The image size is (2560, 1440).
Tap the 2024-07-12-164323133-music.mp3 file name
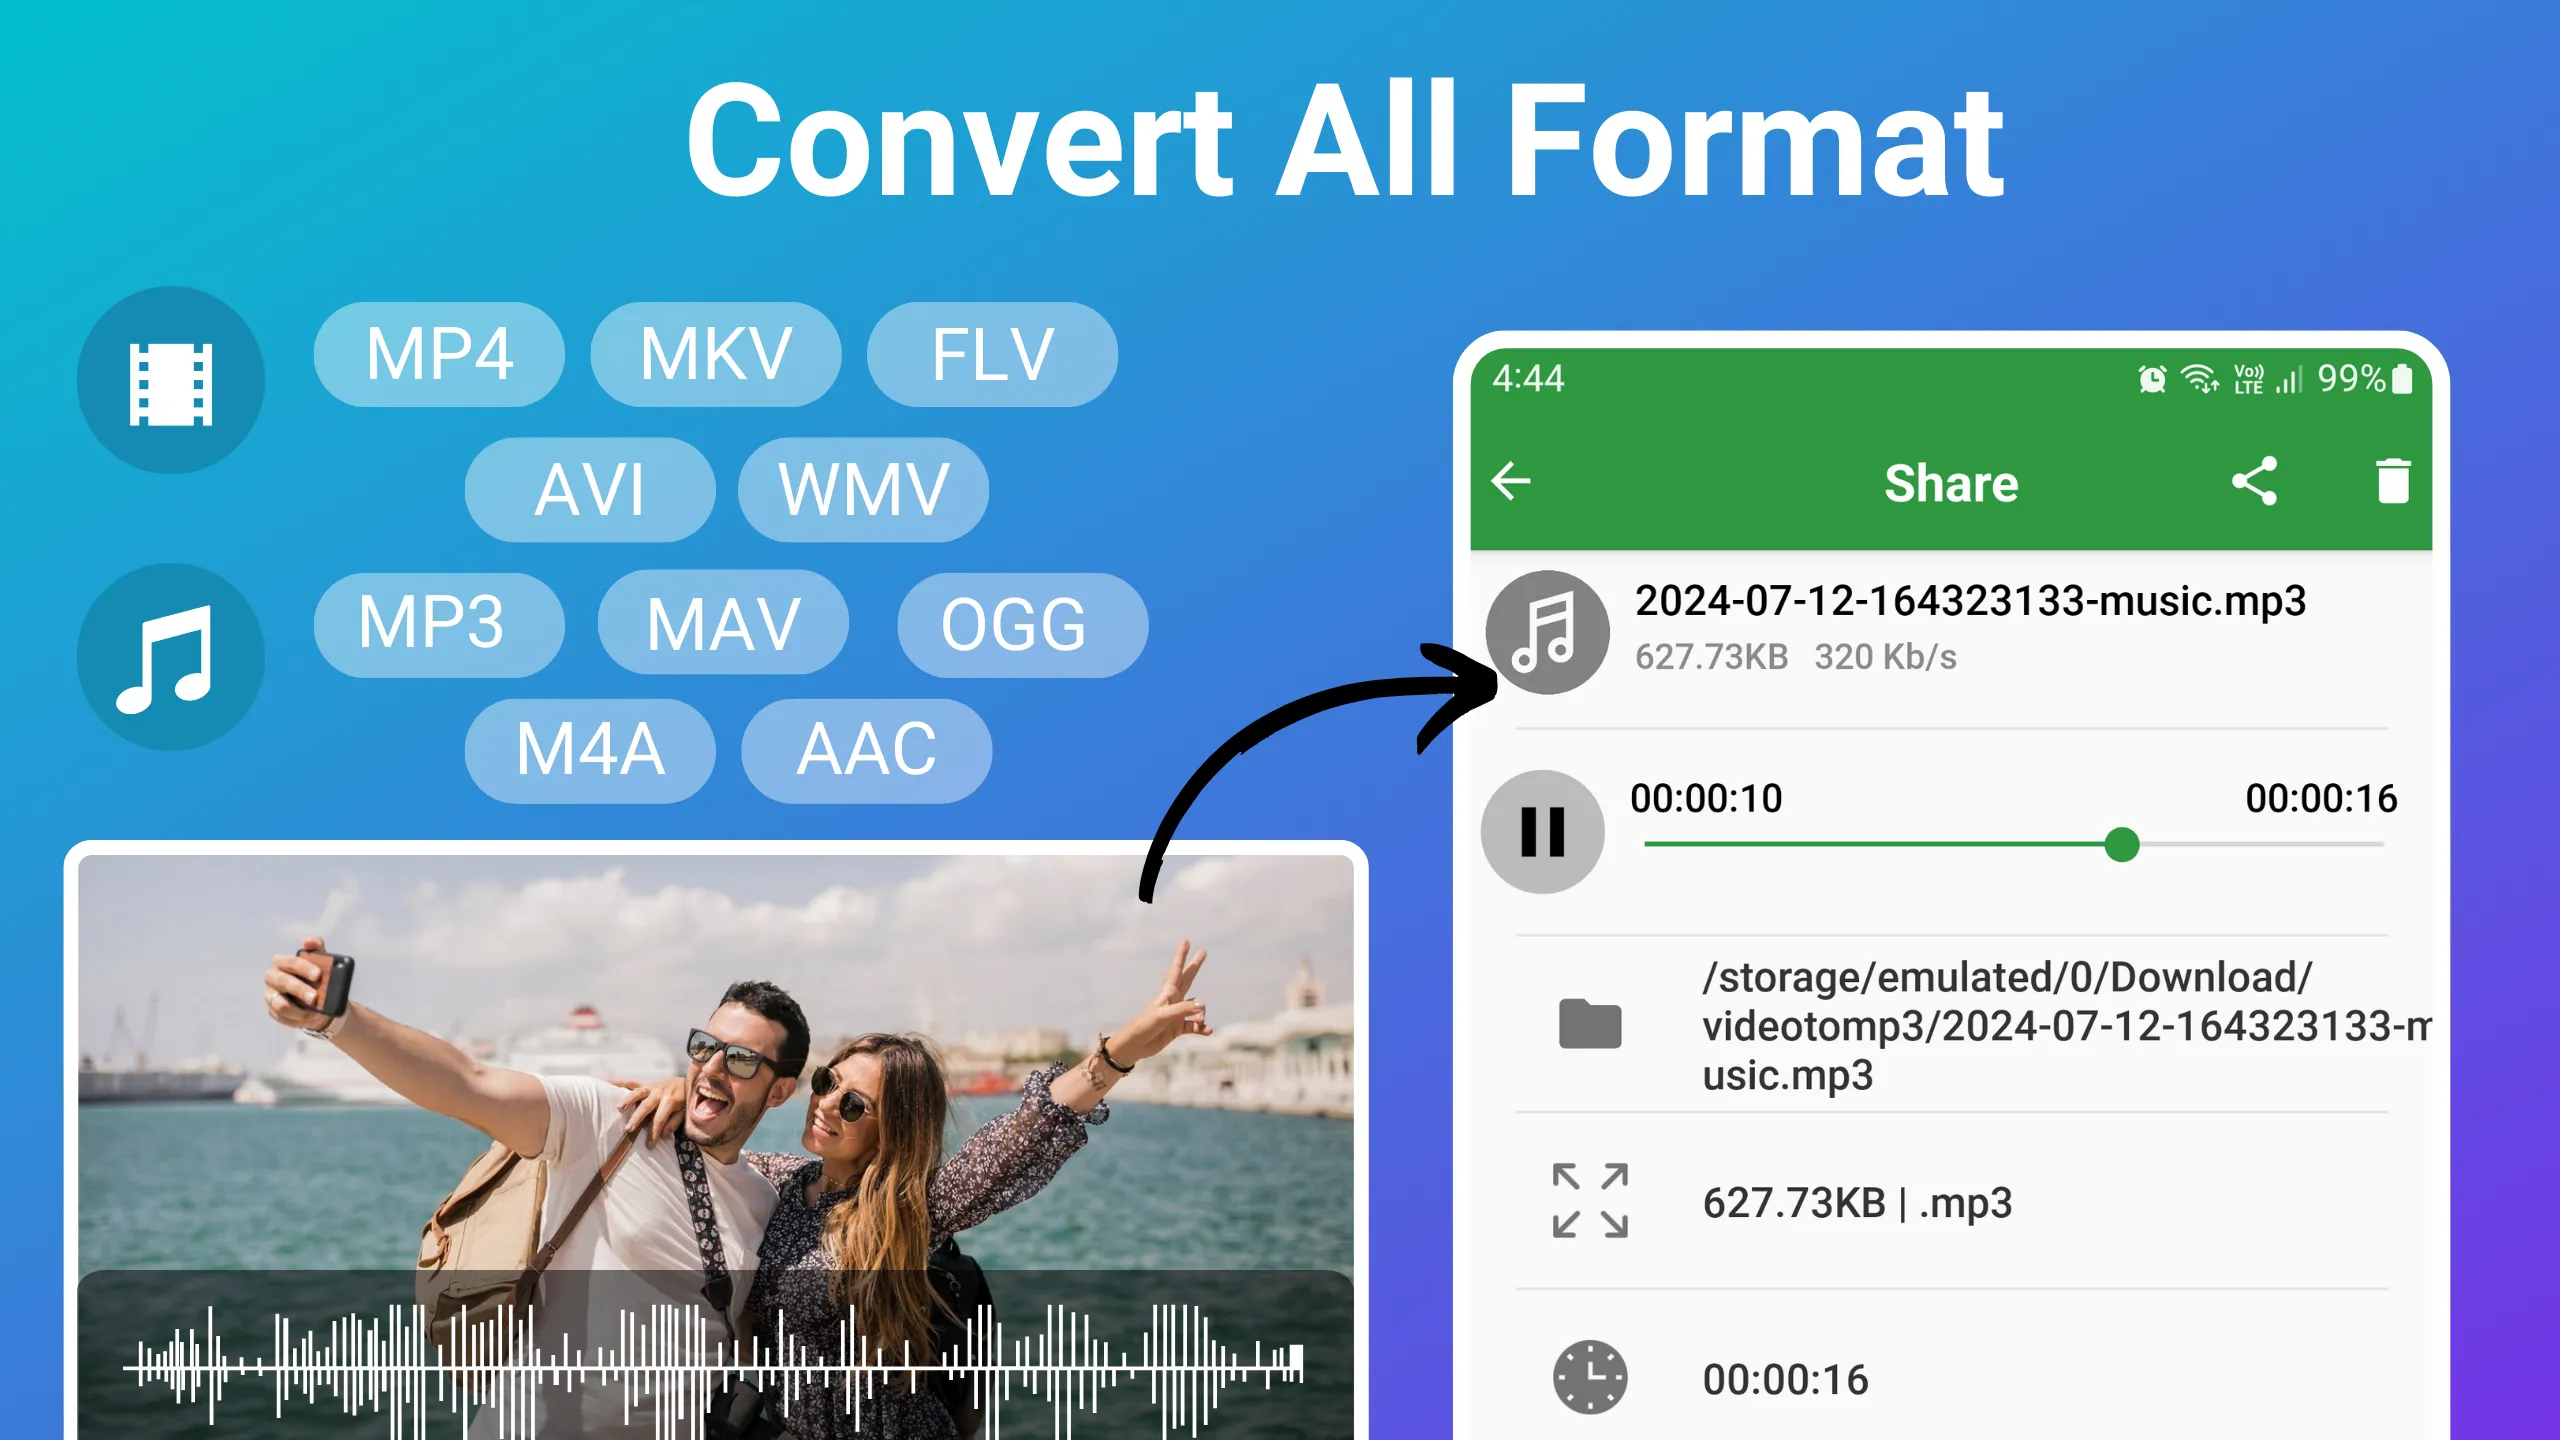click(1970, 601)
